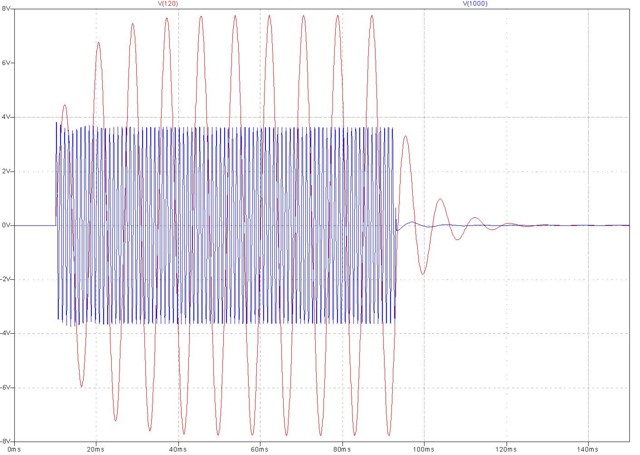Click the 100ms label on time axis
Image resolution: width=640 pixels, height=455 pixels.
[x=424, y=449]
